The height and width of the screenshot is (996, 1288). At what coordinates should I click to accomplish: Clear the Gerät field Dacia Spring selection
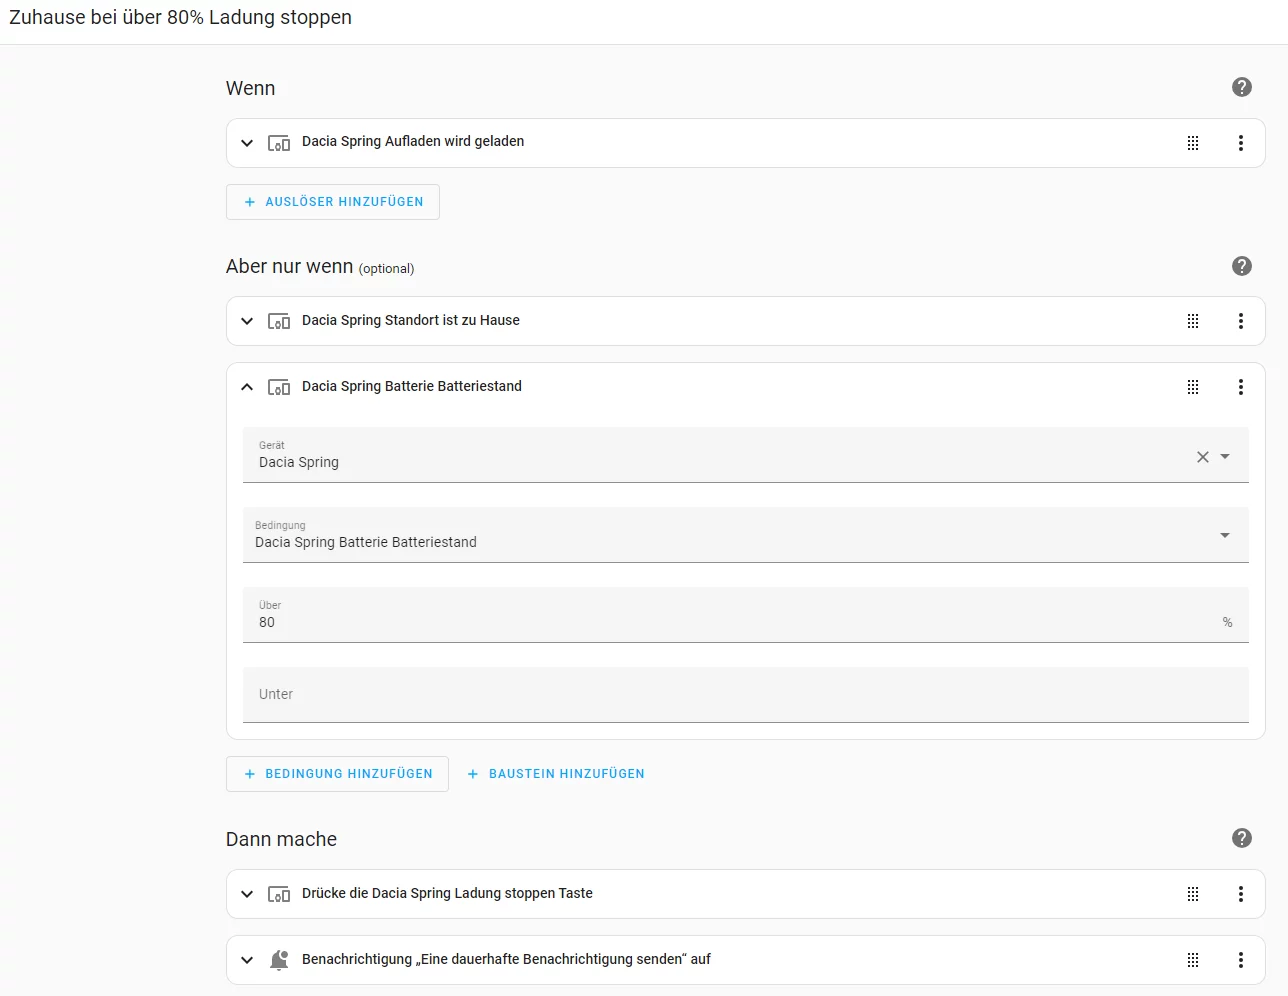(1202, 457)
